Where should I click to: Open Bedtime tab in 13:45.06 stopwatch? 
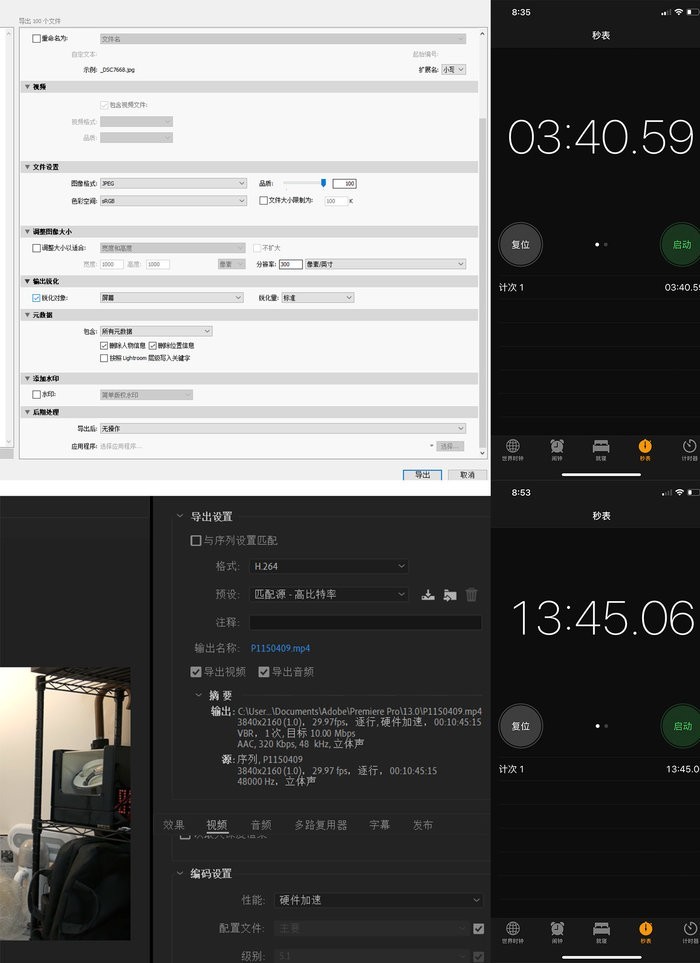(601, 931)
